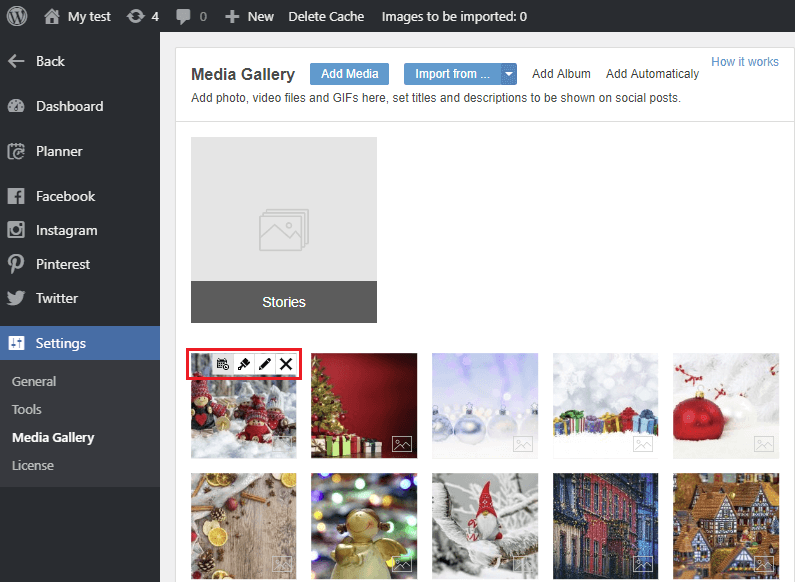Select the dried oranges on wood thumbnail

[244, 526]
